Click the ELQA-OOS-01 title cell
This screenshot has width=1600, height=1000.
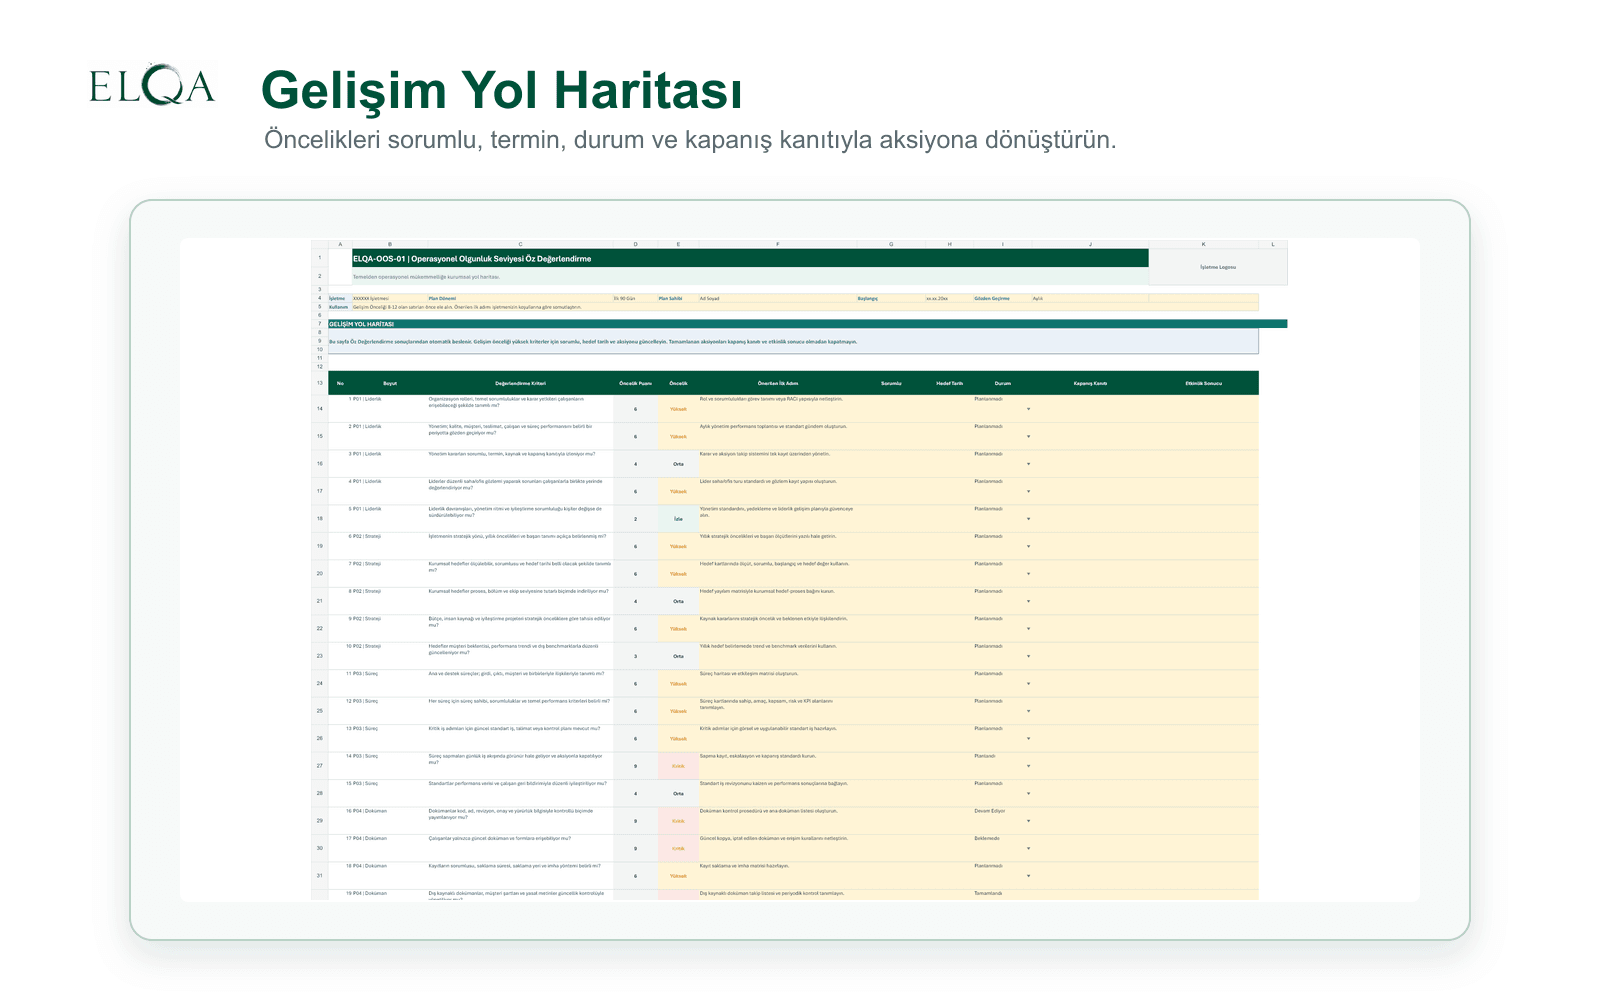(750, 258)
